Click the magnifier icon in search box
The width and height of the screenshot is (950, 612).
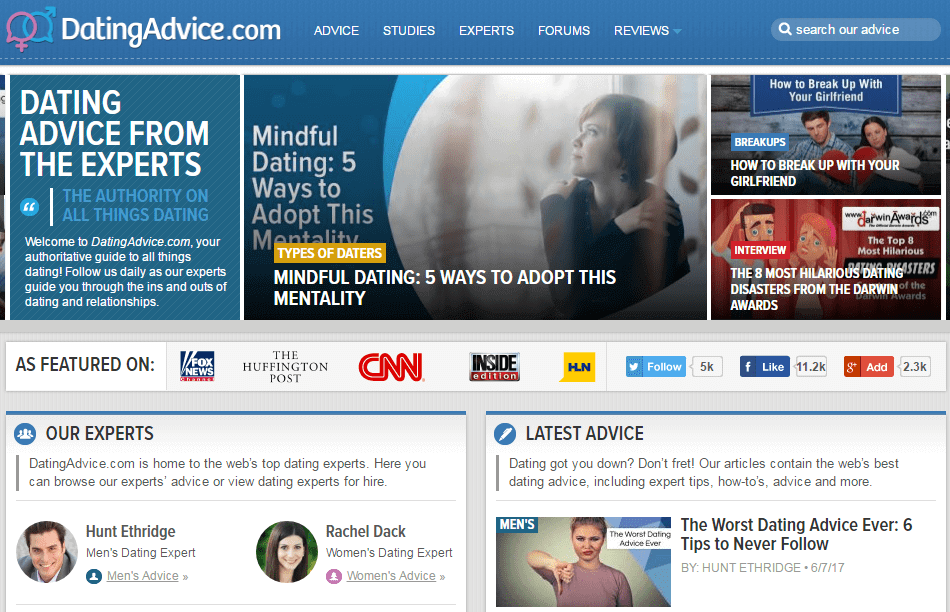tap(785, 30)
